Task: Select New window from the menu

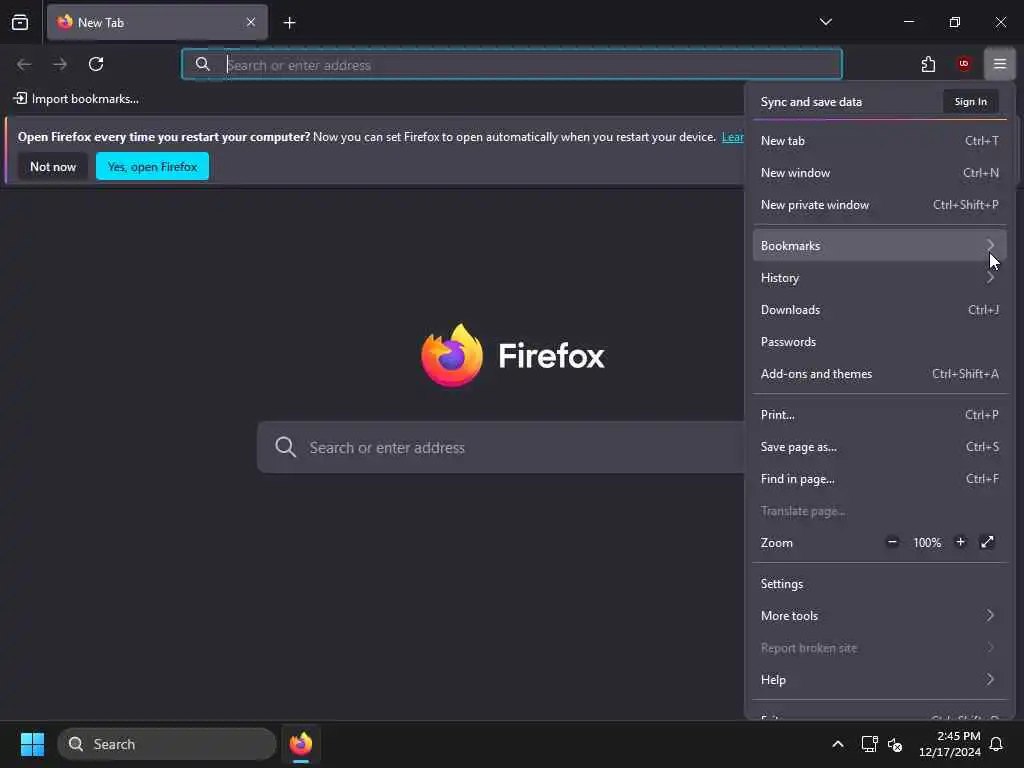Action: (x=879, y=172)
